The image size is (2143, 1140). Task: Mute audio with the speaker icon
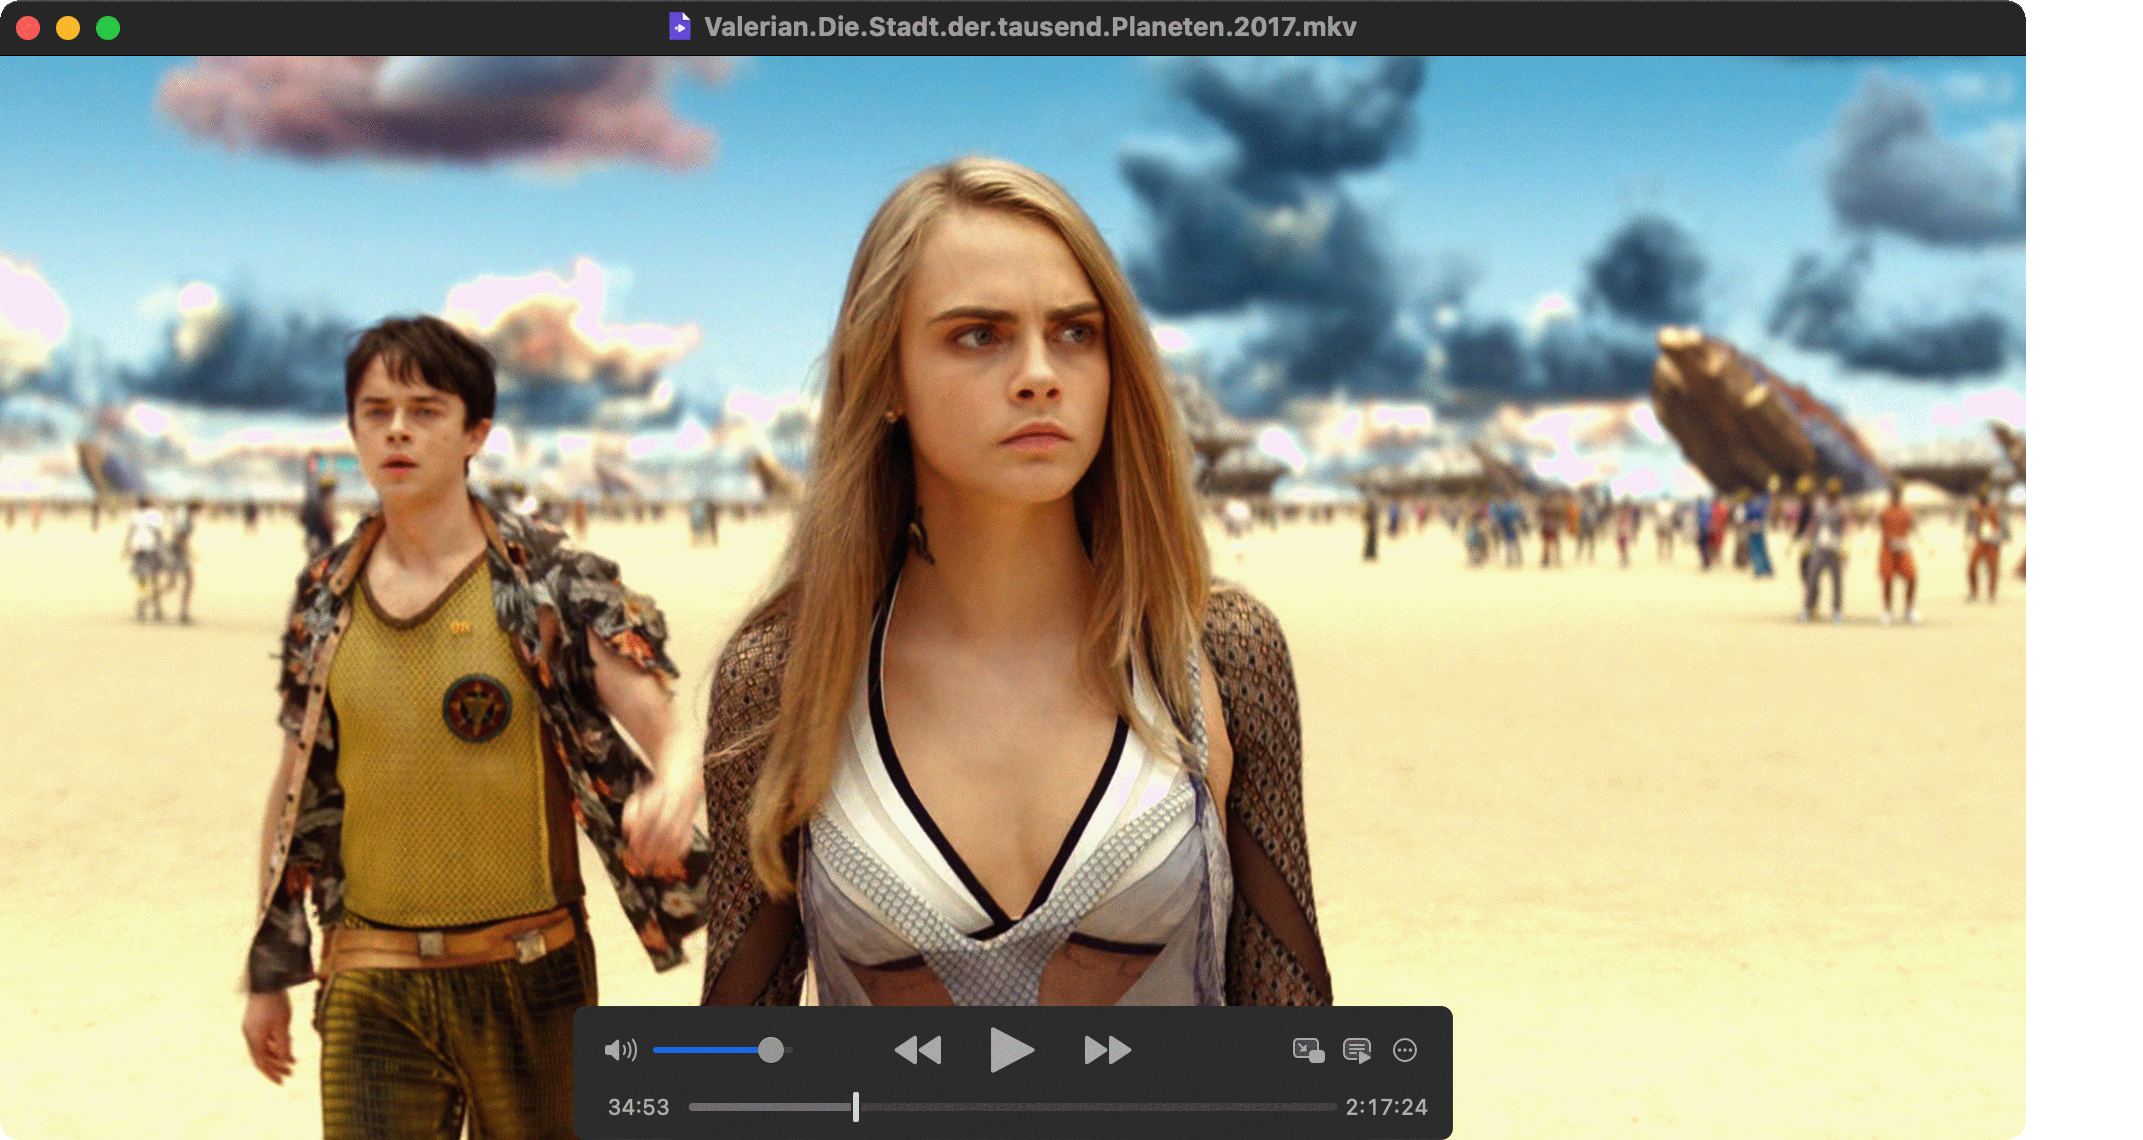coord(620,1050)
